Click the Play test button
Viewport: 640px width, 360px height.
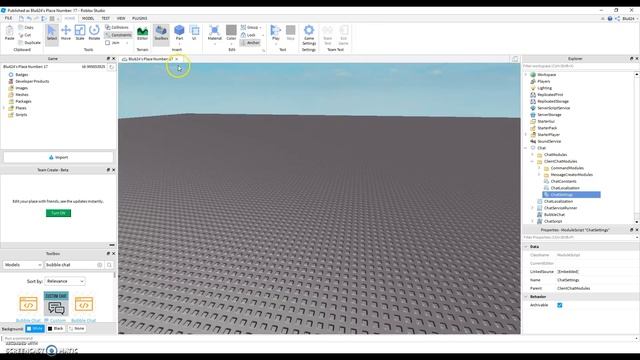click(x=276, y=33)
